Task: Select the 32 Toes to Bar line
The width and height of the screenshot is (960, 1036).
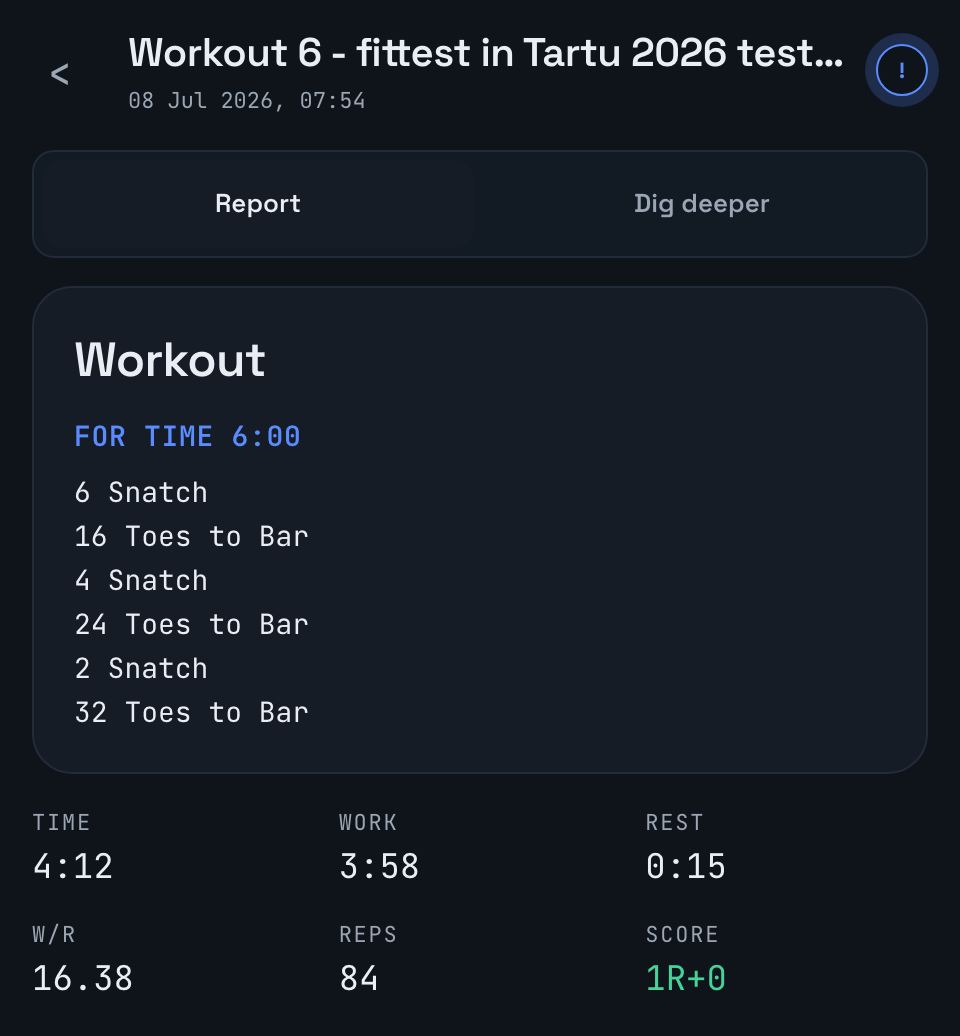Action: pos(192,712)
